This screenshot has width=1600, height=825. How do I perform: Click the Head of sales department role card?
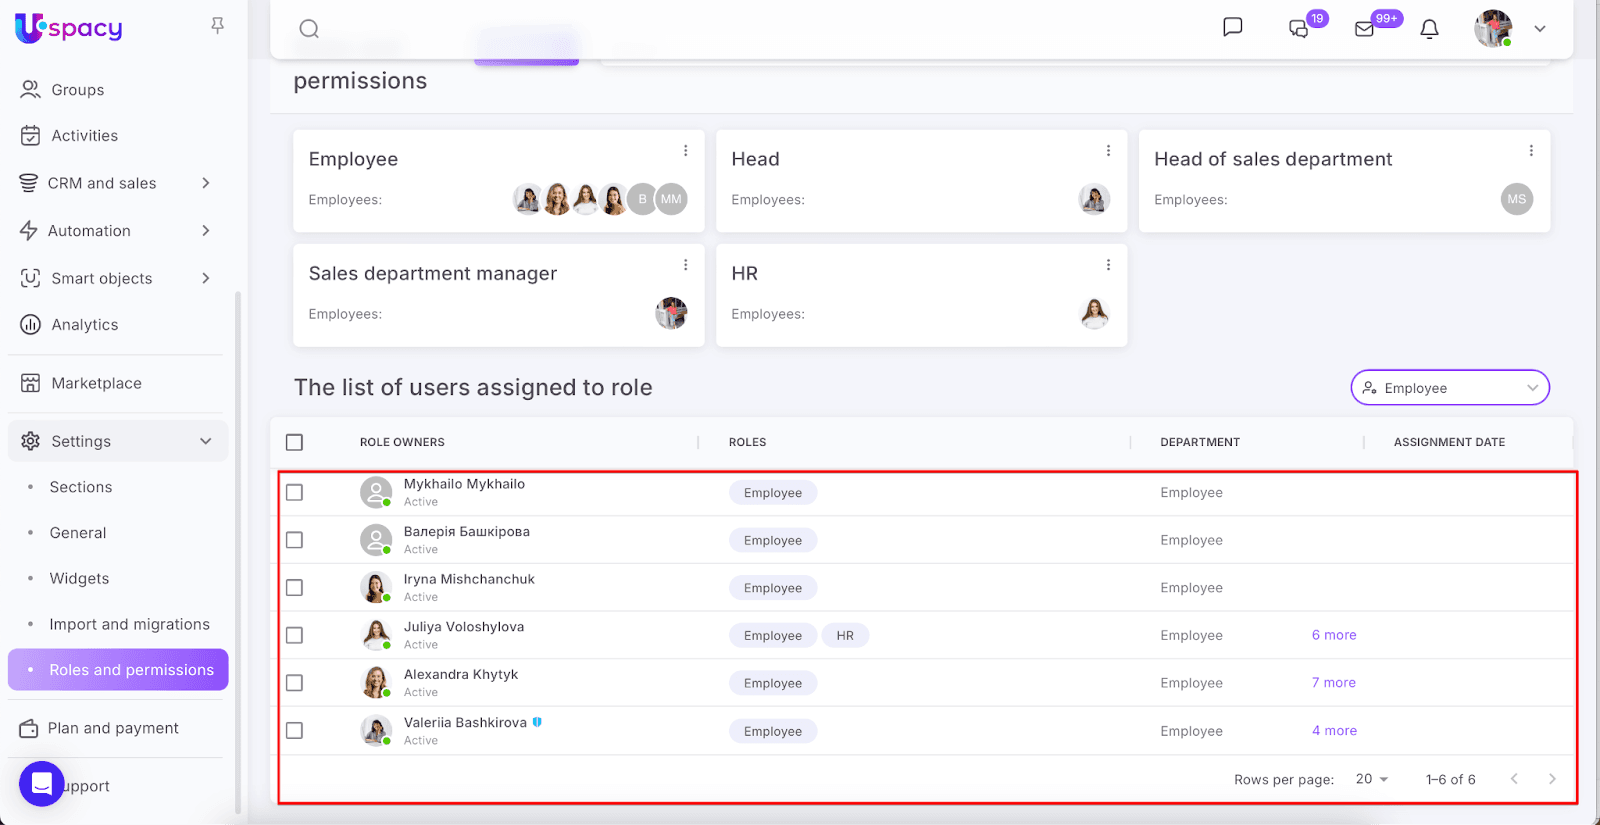1343,181
